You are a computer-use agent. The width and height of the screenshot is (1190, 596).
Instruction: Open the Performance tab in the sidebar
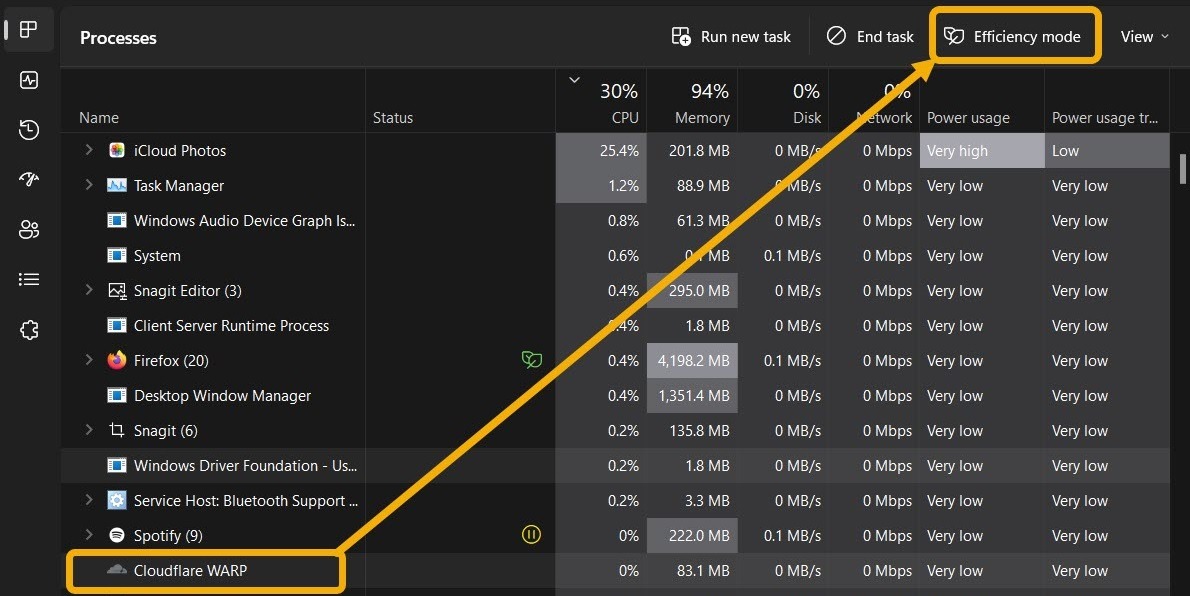pyautogui.click(x=28, y=80)
